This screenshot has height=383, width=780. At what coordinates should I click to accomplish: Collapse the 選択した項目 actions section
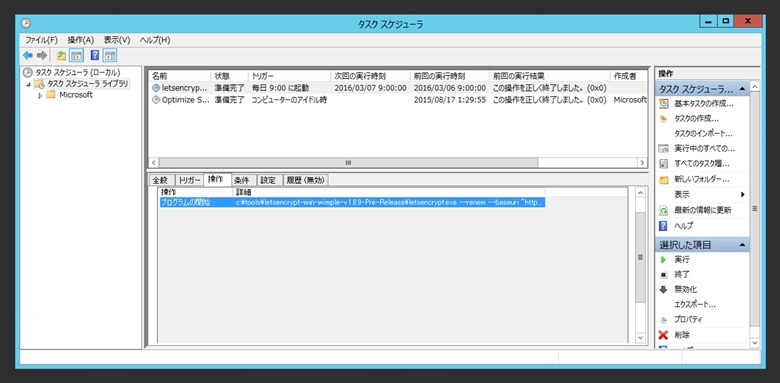pyautogui.click(x=742, y=245)
